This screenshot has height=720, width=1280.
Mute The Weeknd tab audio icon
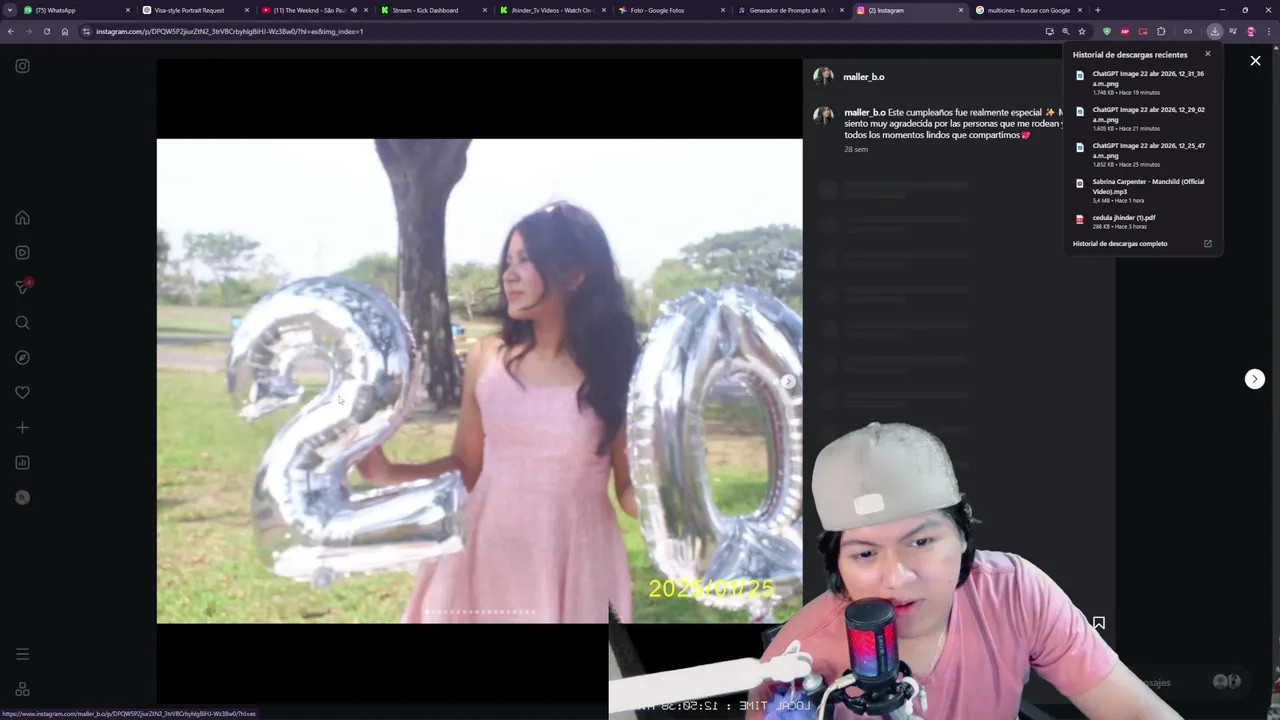click(353, 10)
